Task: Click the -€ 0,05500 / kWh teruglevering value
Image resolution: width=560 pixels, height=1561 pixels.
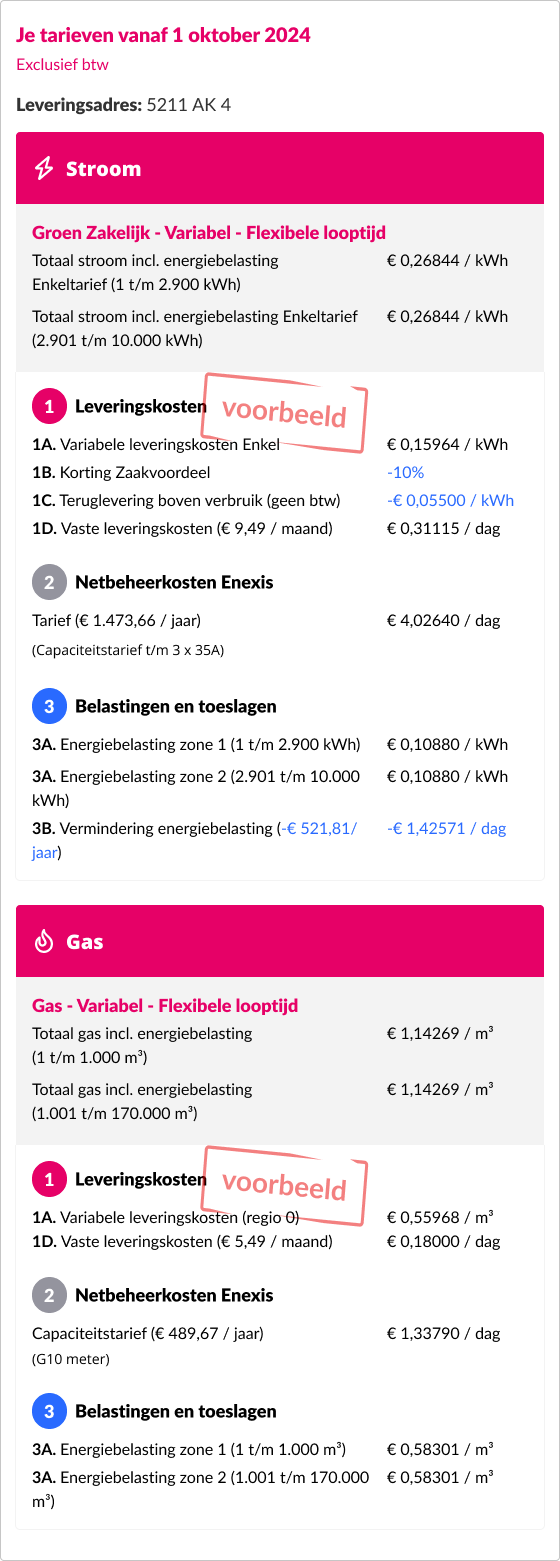Action: (x=450, y=500)
